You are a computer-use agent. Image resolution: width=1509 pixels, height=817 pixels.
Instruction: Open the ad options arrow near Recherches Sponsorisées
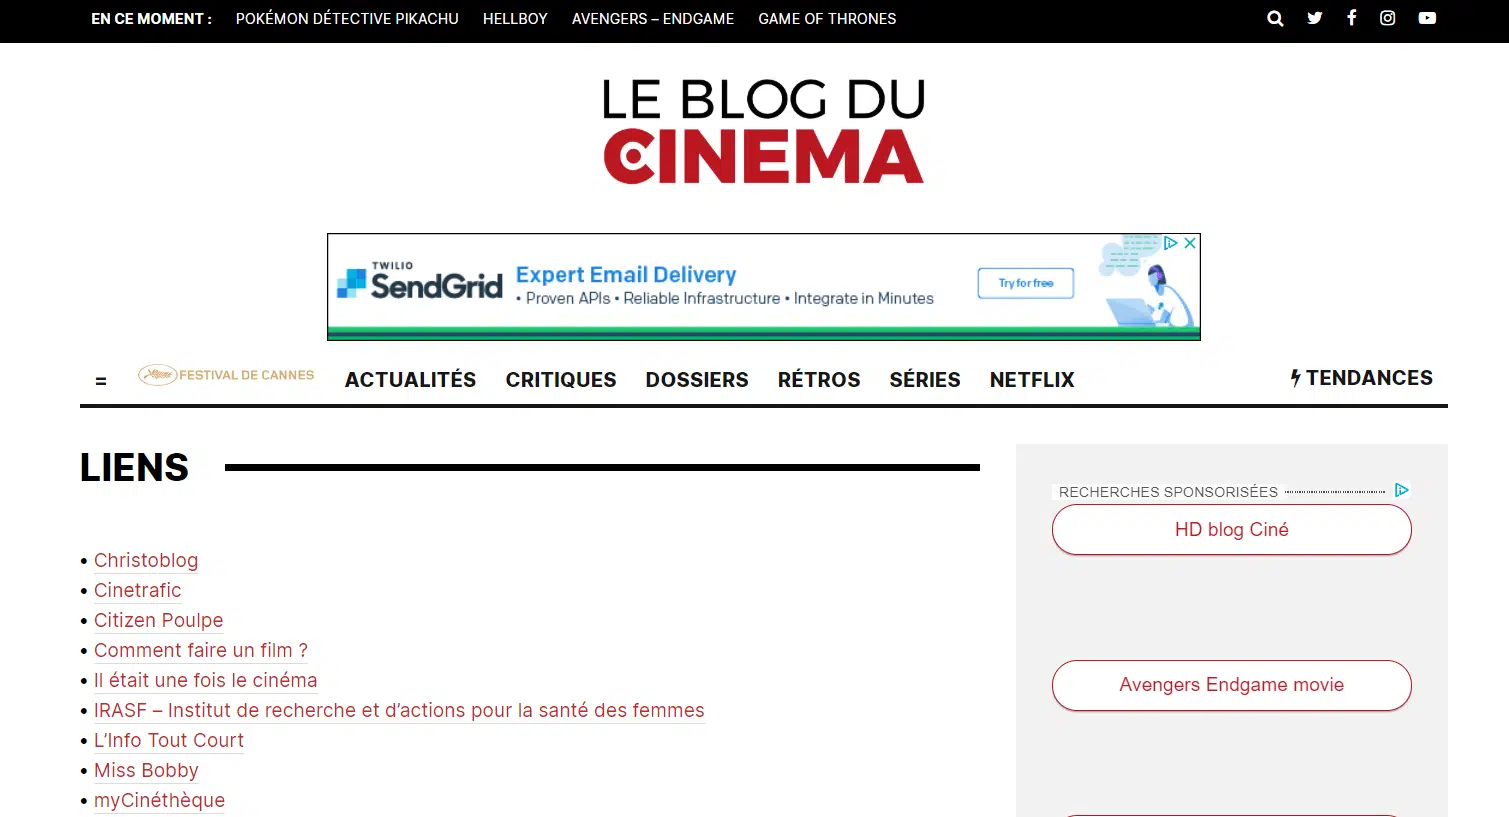(1401, 490)
